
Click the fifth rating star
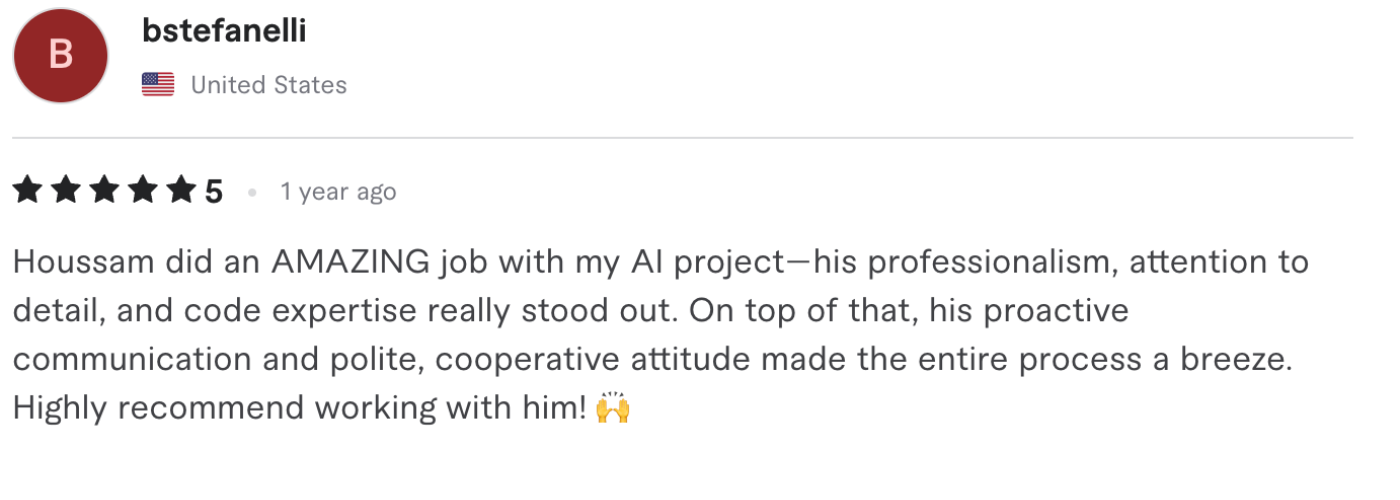pos(180,190)
